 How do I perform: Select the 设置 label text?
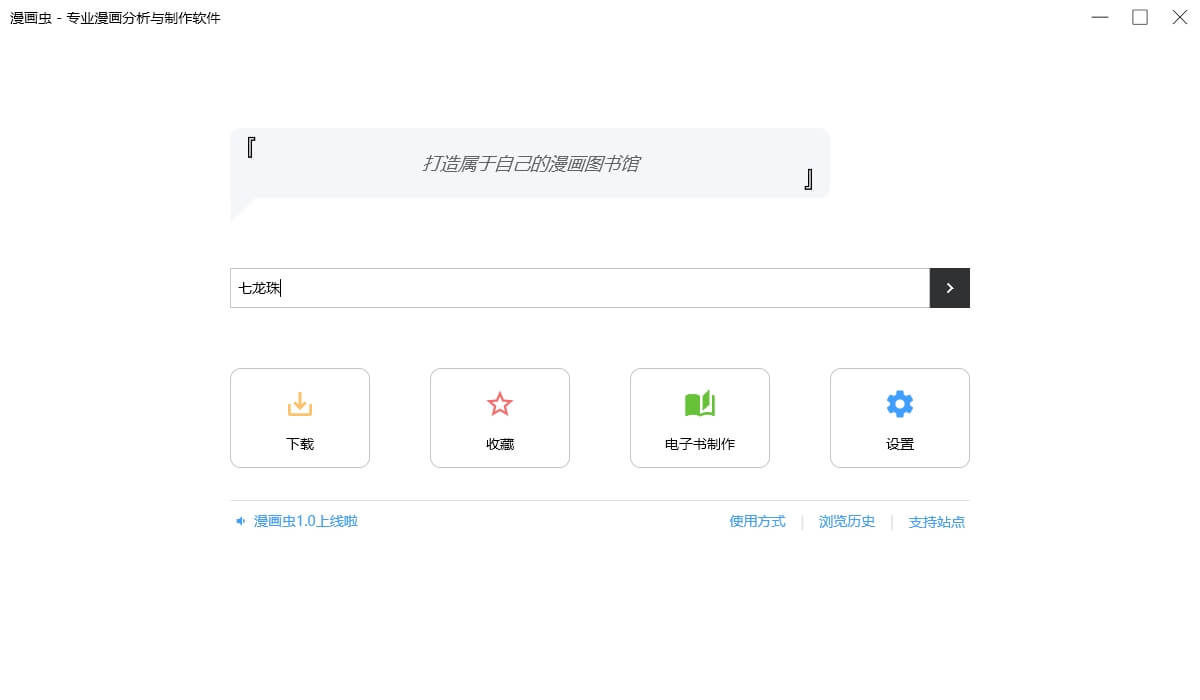900,444
